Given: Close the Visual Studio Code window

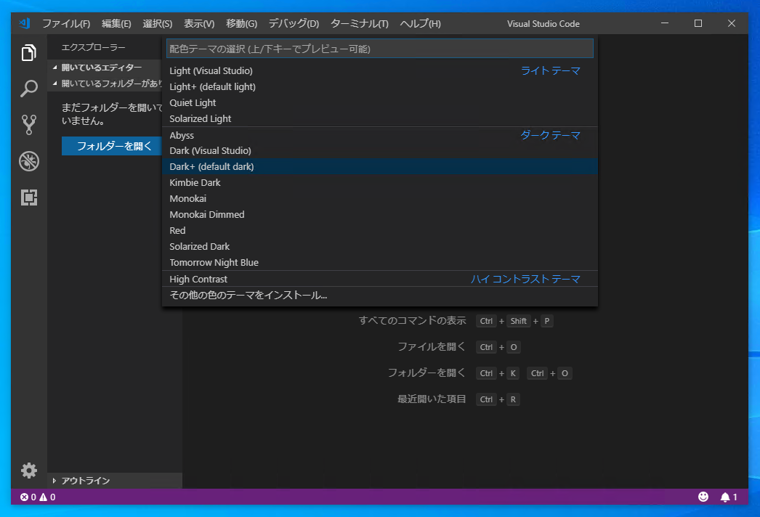Looking at the screenshot, I should click(x=731, y=23).
